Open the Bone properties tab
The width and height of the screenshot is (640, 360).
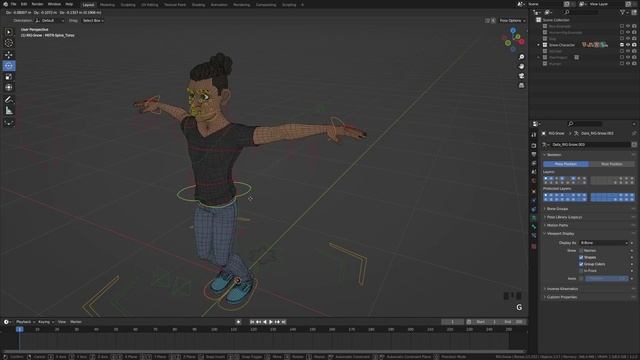pyautogui.click(x=533, y=227)
